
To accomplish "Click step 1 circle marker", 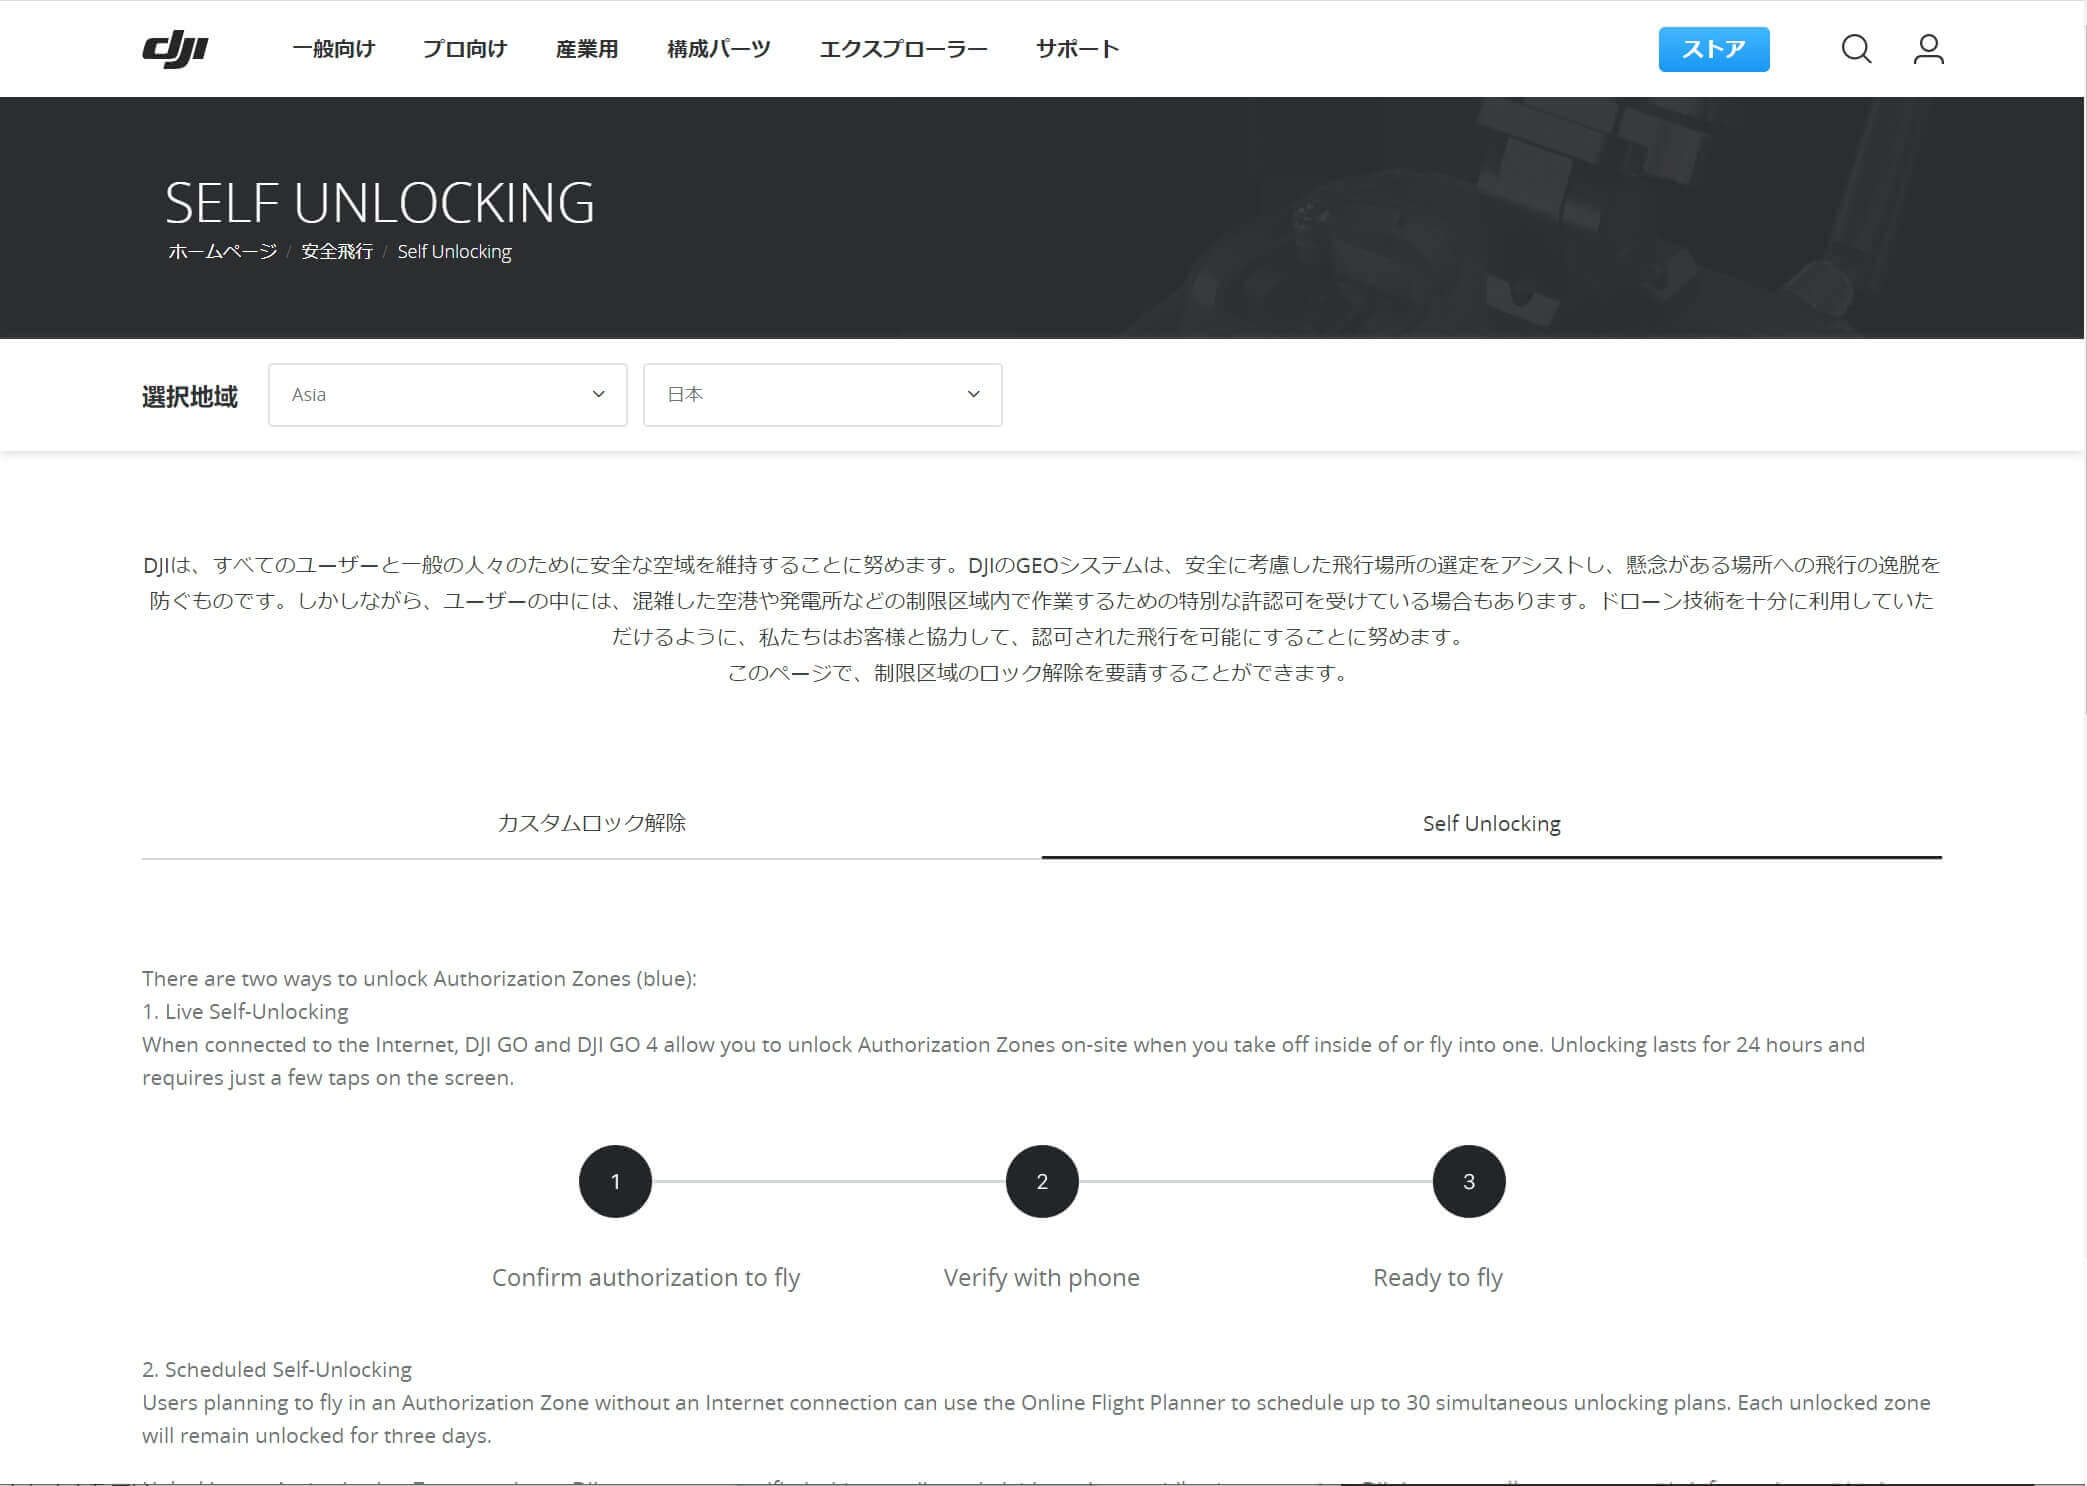I will (x=615, y=1182).
